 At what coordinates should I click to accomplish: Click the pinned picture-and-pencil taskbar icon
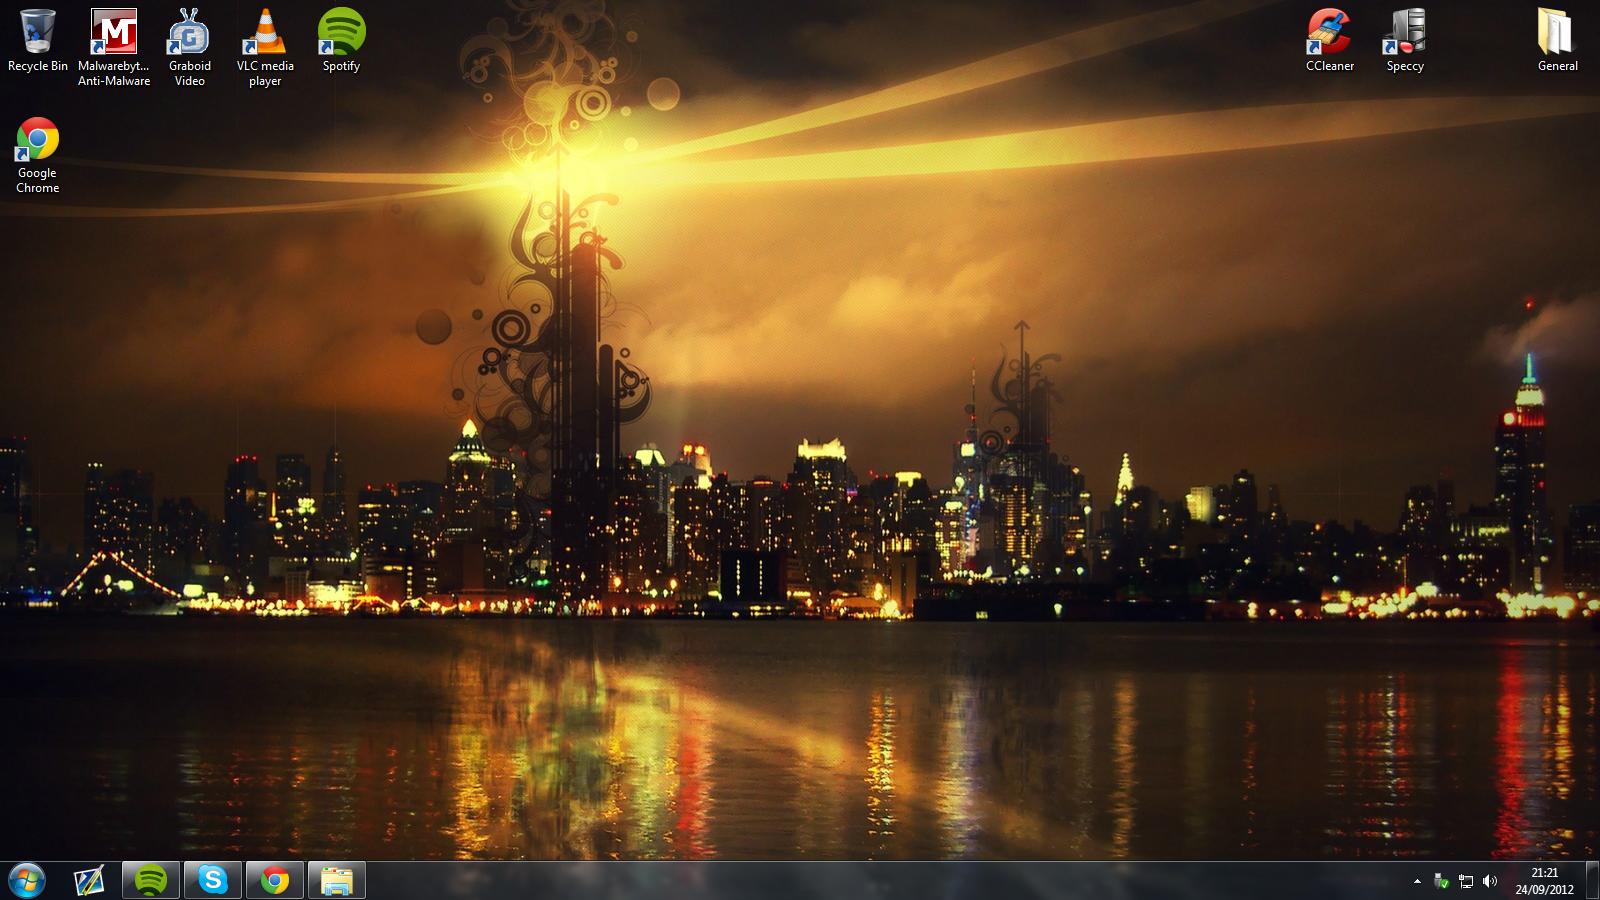89,881
